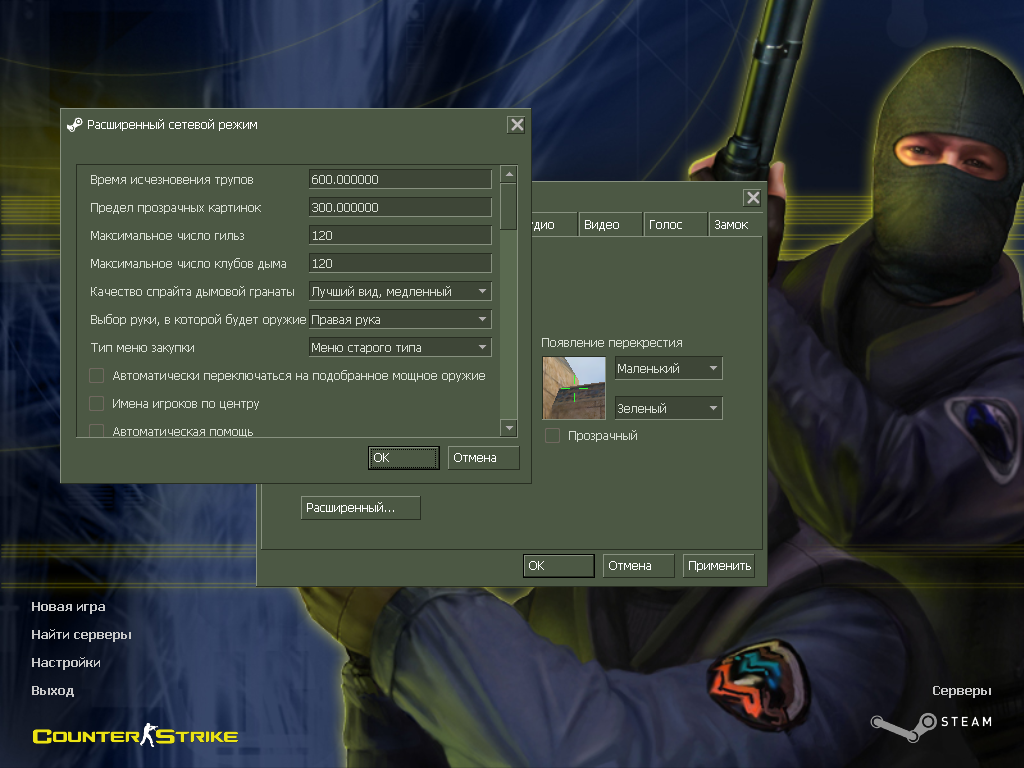Image resolution: width=1024 pixels, height=768 pixels.
Task: Click Применить in the options window
Action: 718,566
